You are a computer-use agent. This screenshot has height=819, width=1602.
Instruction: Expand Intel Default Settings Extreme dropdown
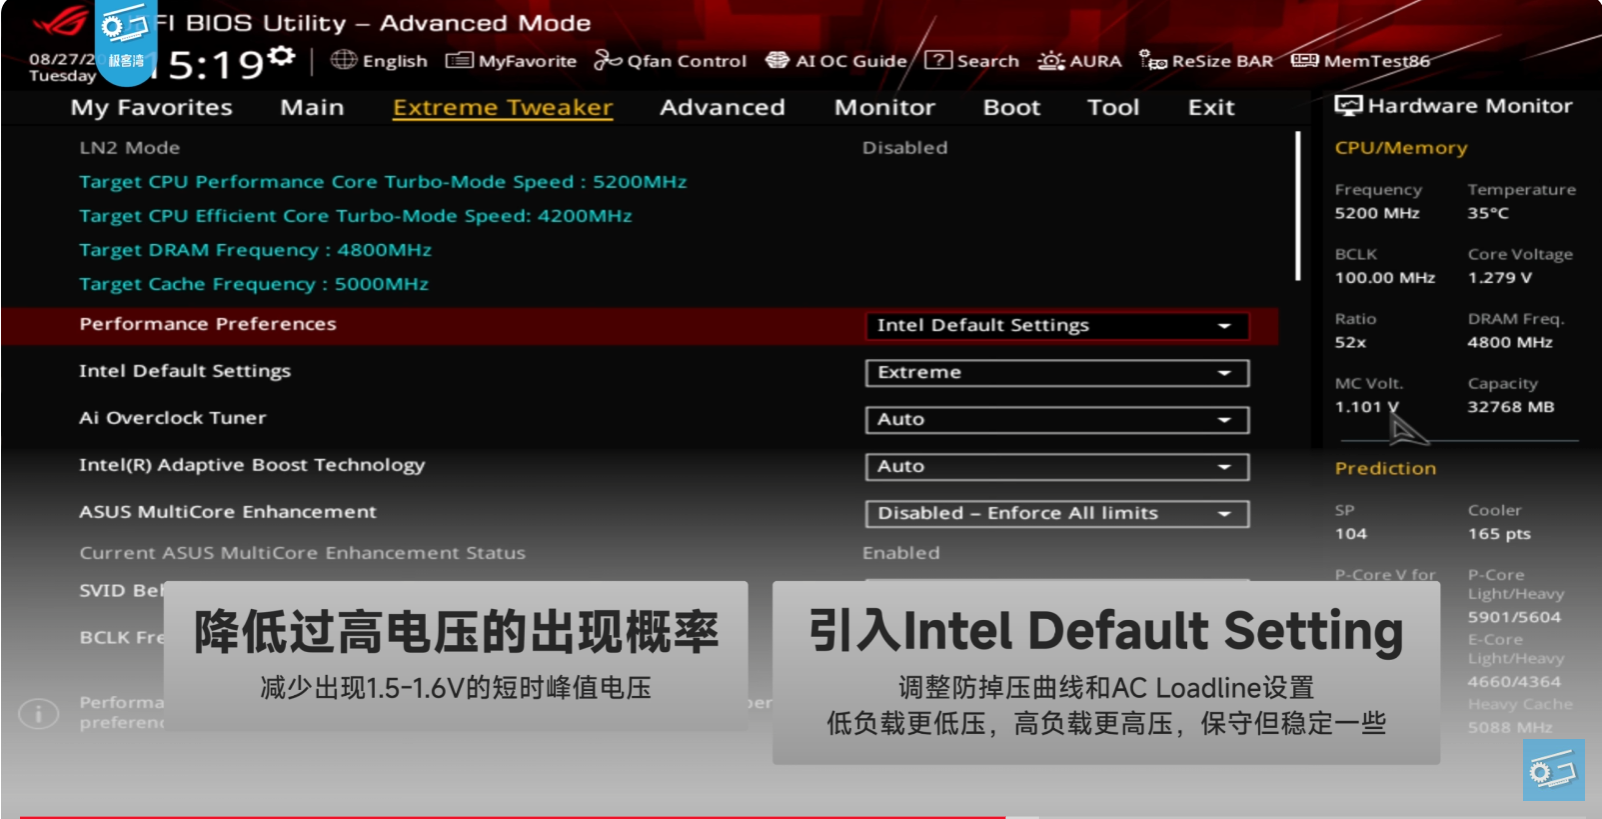tap(1057, 373)
